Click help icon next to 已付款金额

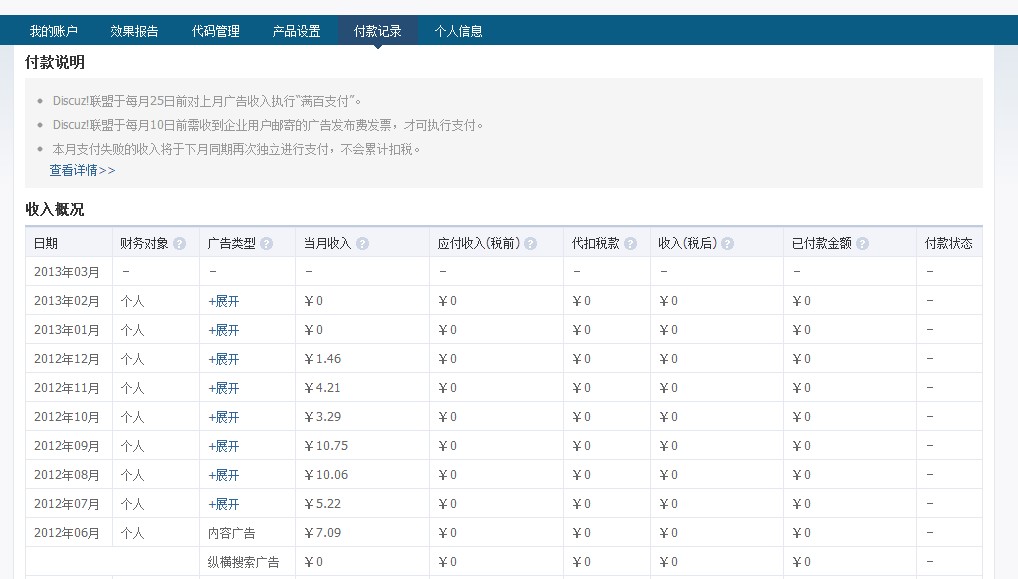point(862,243)
